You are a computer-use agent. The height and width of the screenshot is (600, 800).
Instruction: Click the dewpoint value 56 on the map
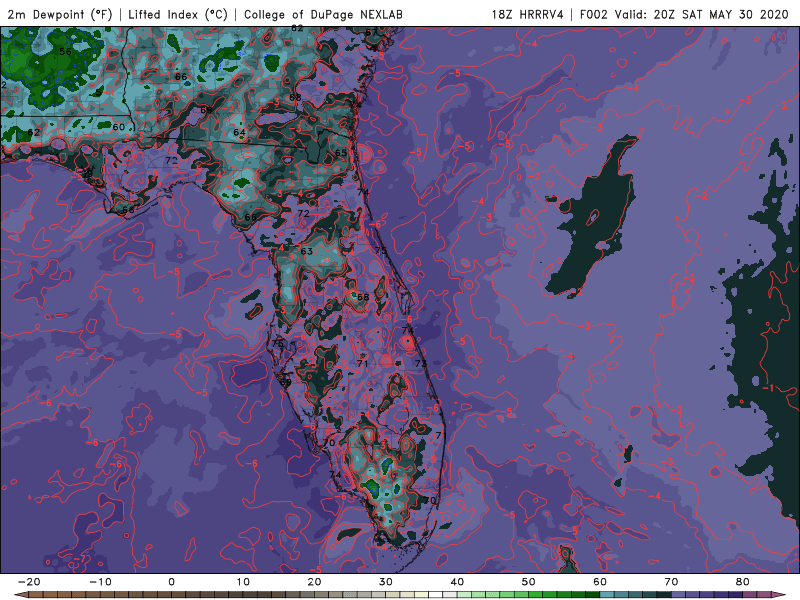coord(65,52)
